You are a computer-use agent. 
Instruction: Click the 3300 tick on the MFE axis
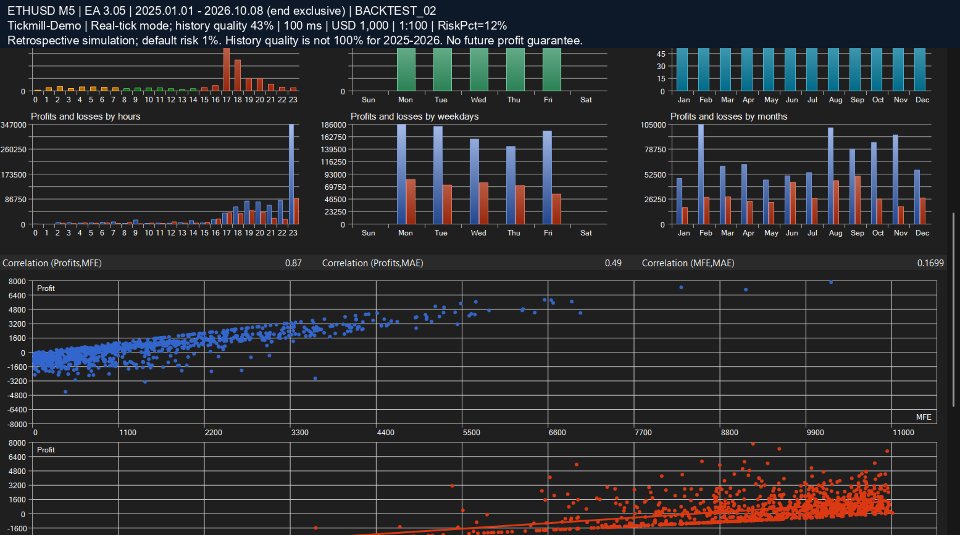(299, 432)
